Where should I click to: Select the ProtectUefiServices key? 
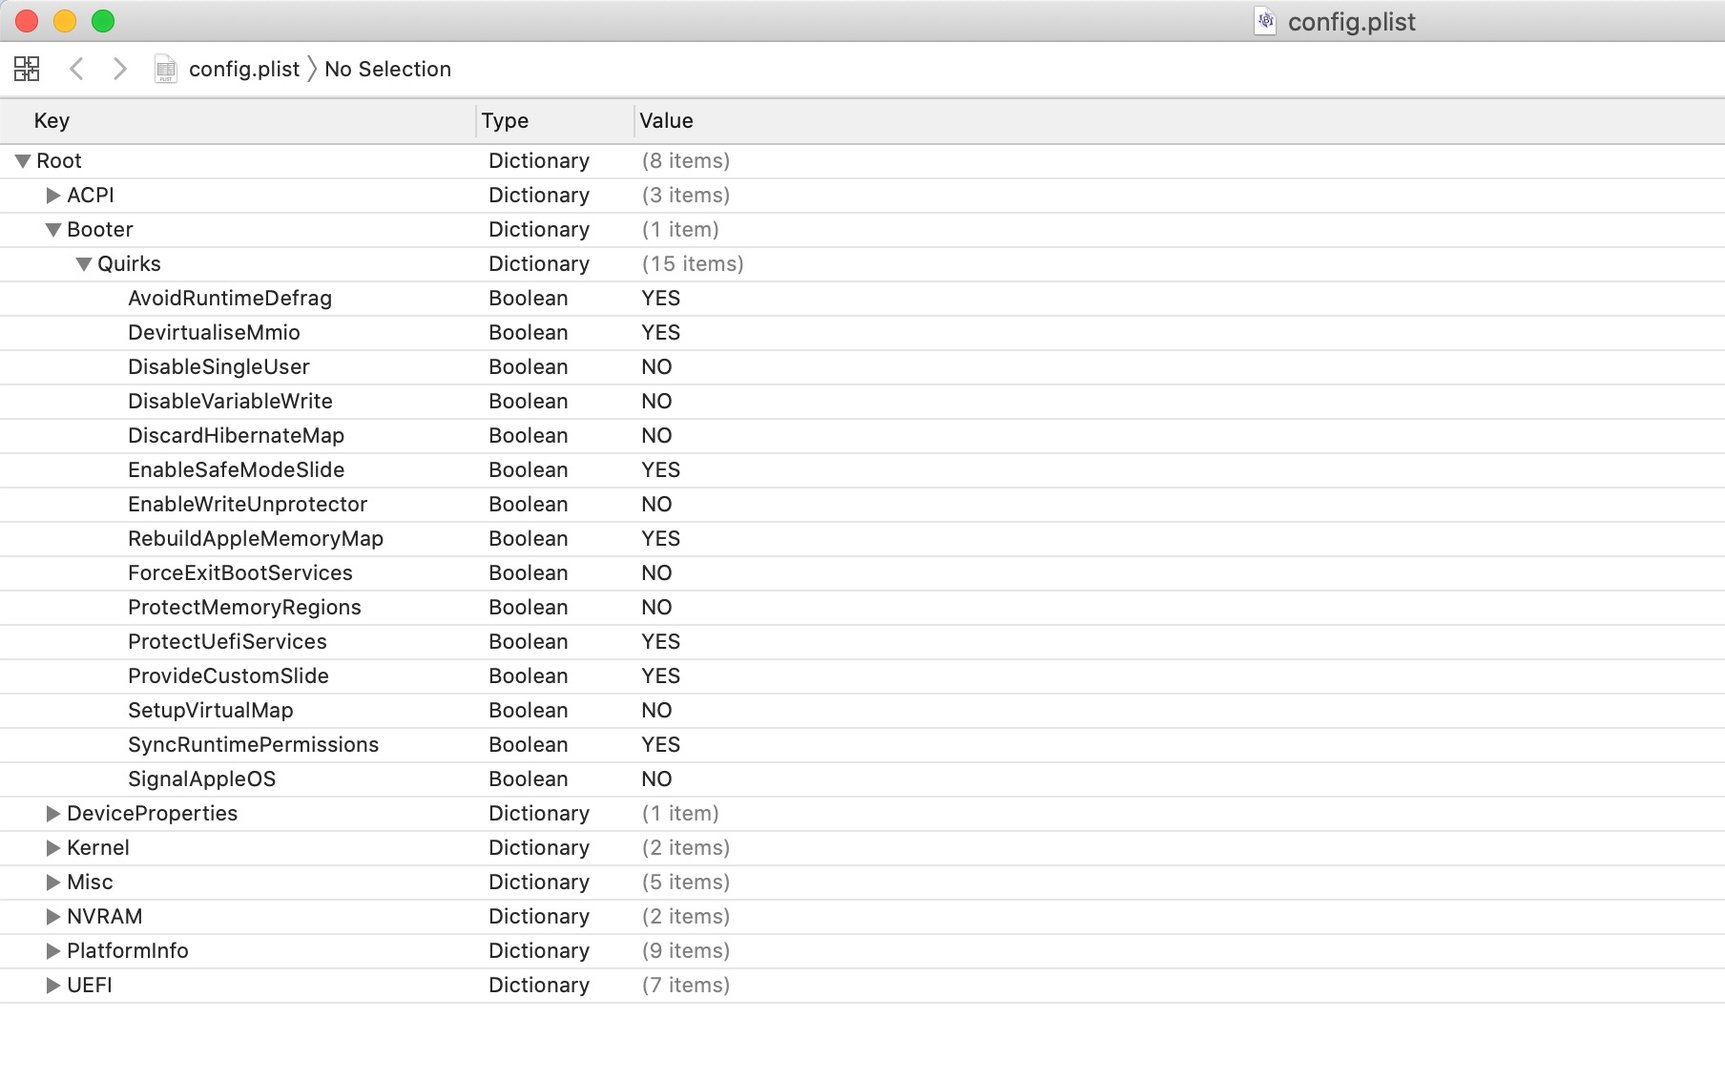click(x=228, y=642)
